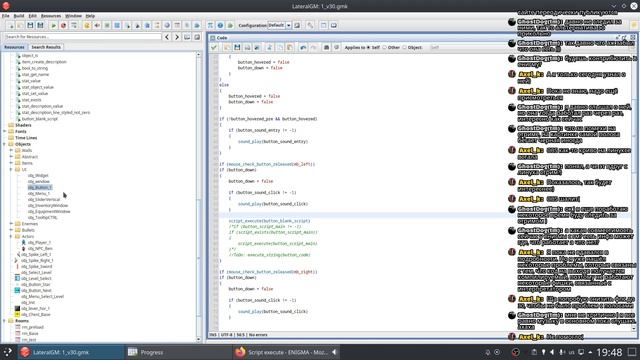Image resolution: width=640 pixels, height=360 pixels.
Task: Expand the Fonts folder
Action: 5,131
